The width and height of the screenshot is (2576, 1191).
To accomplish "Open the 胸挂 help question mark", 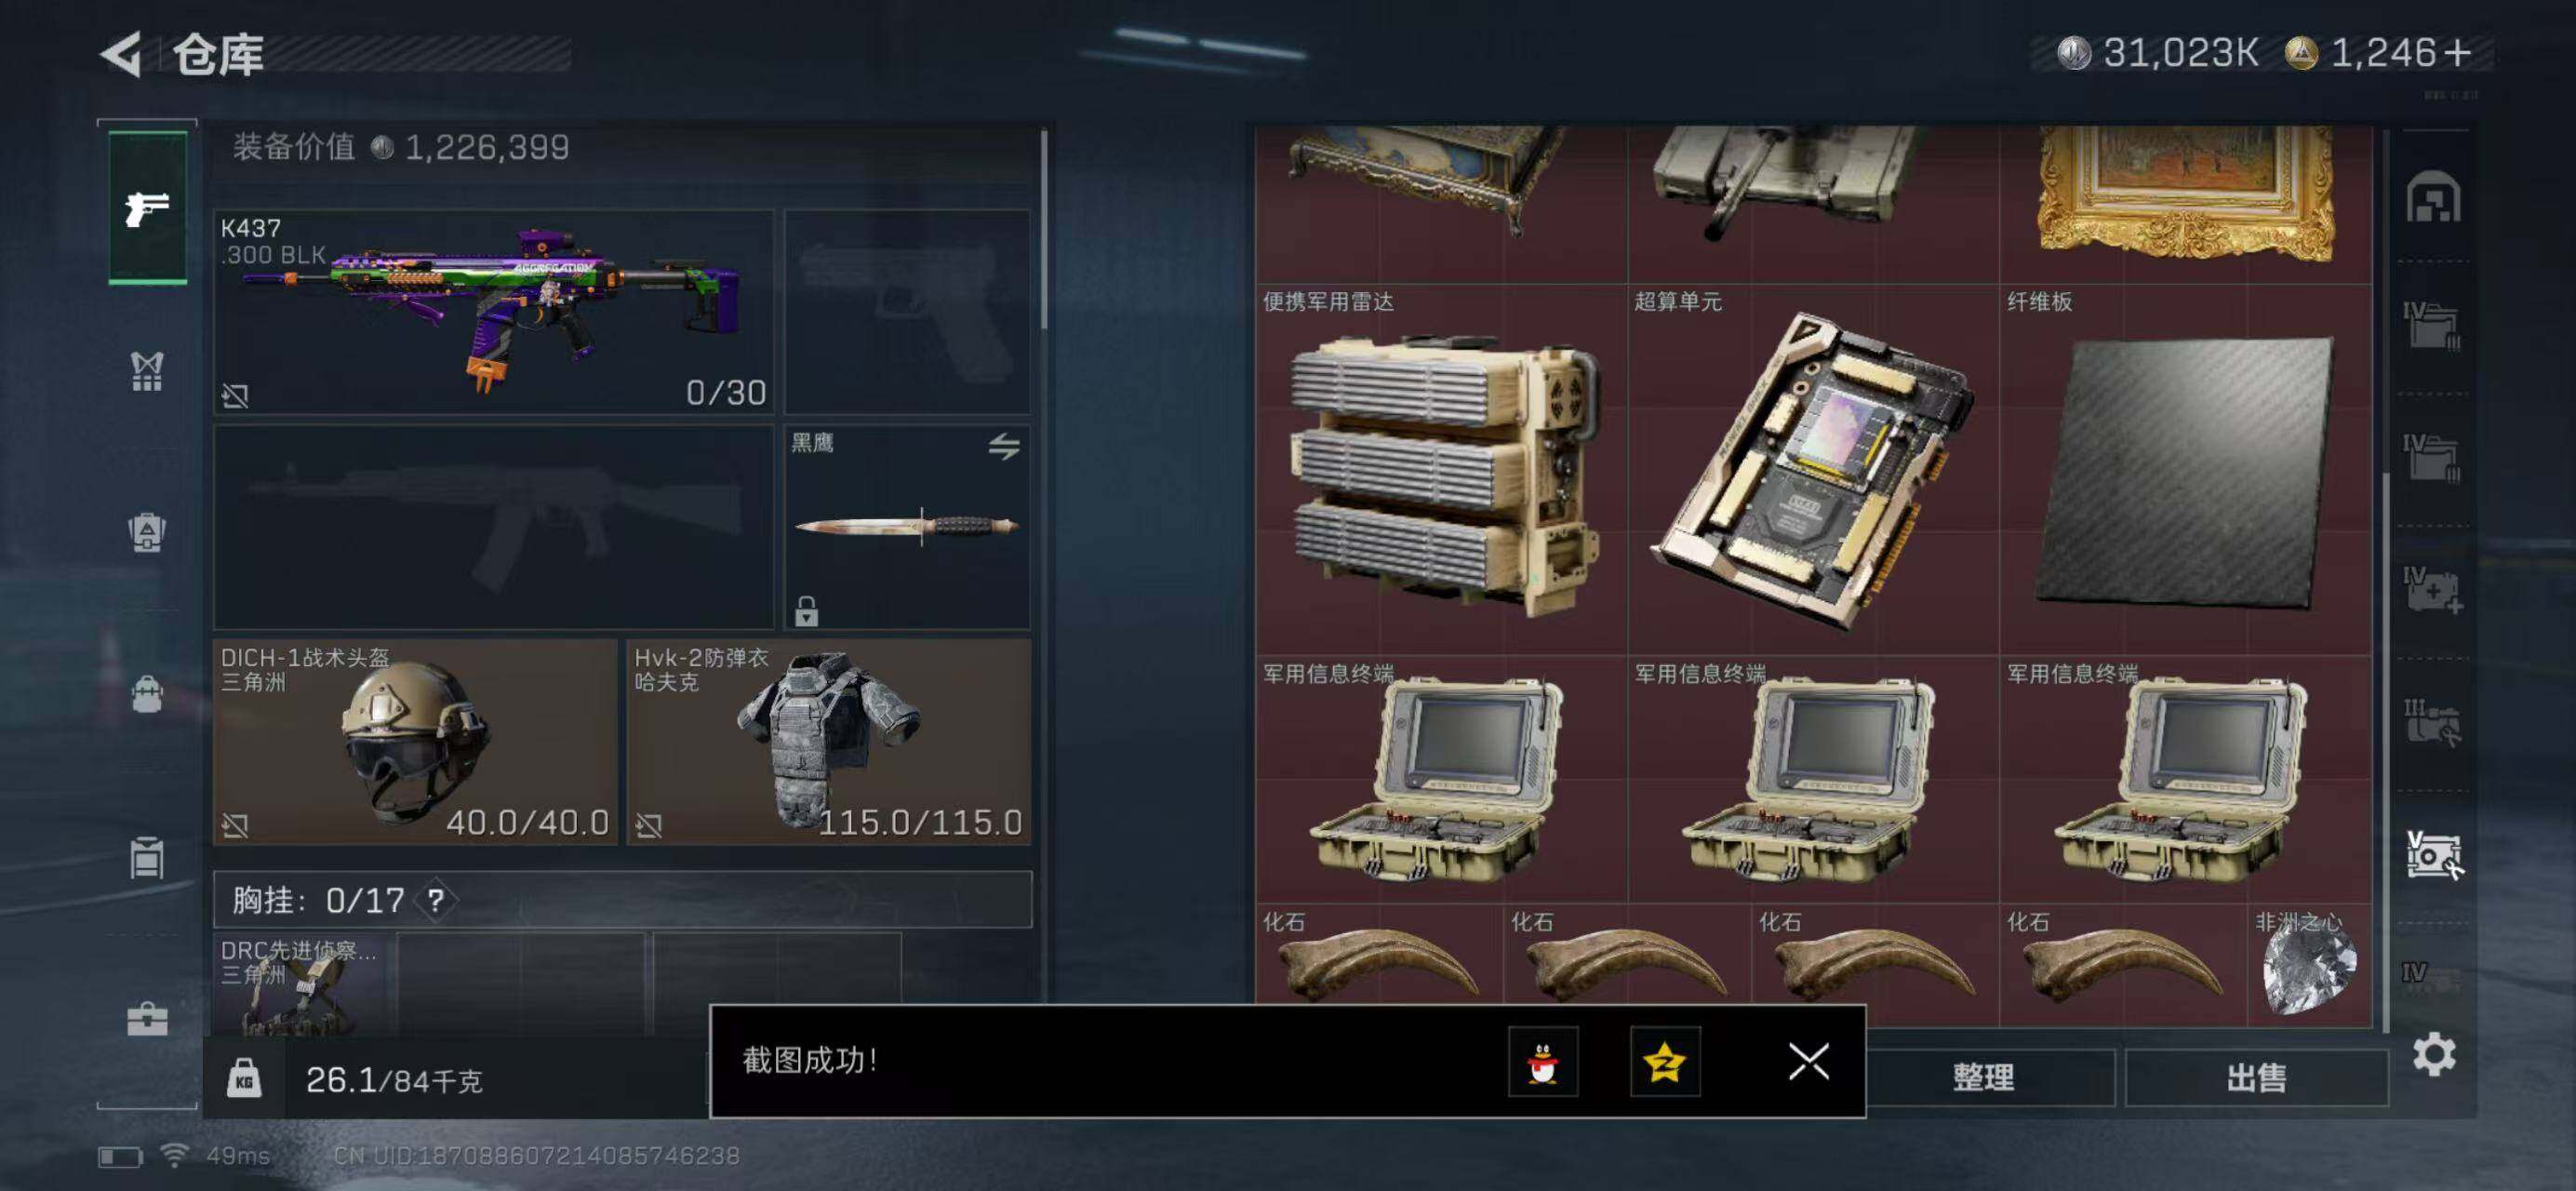I will [436, 900].
